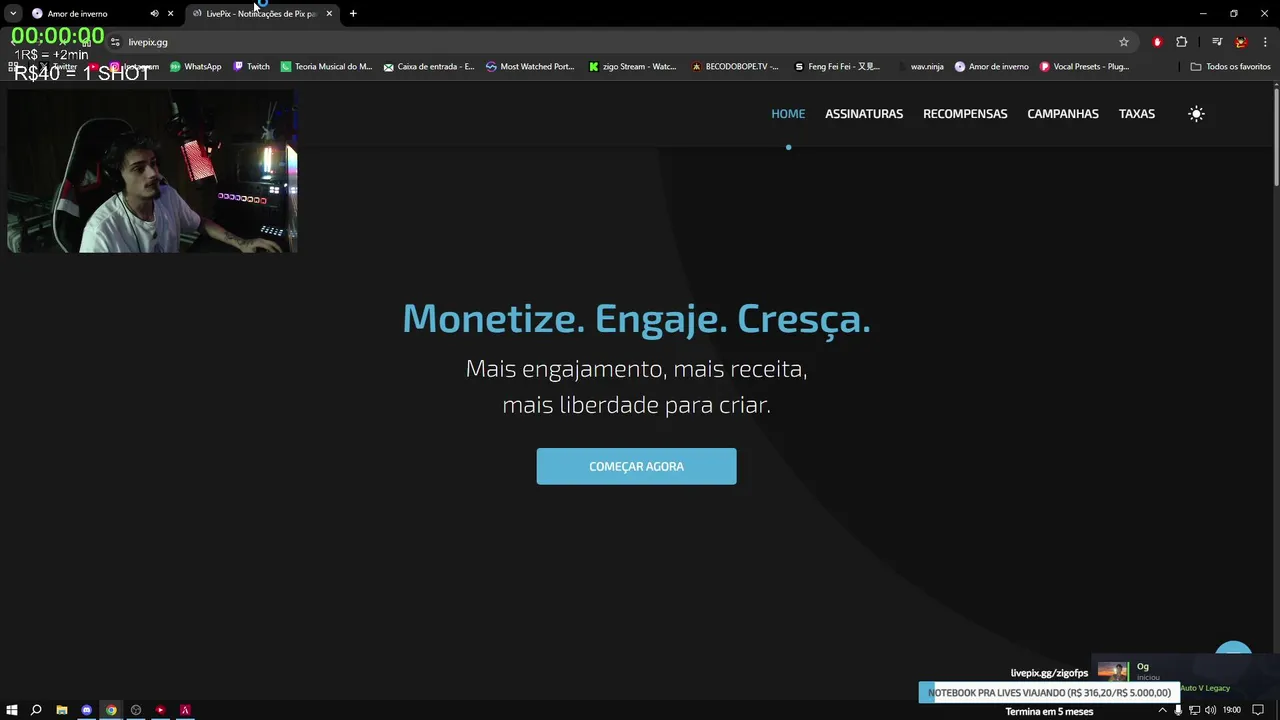Select the LivePix browser tab

[x=262, y=13]
